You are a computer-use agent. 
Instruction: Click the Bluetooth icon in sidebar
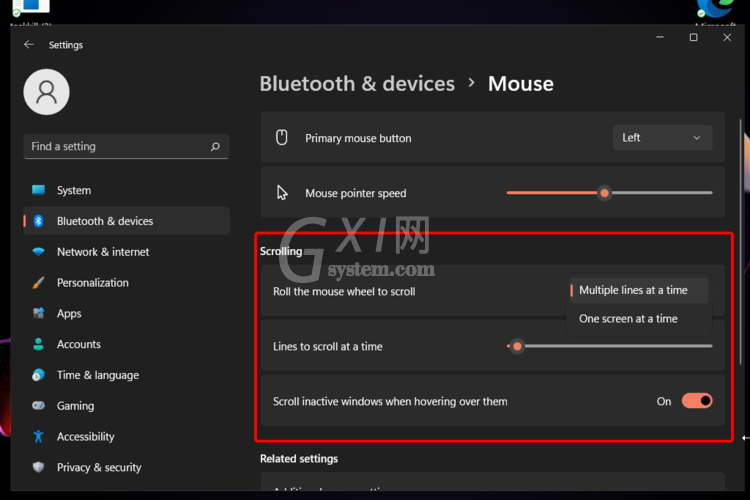[38, 221]
